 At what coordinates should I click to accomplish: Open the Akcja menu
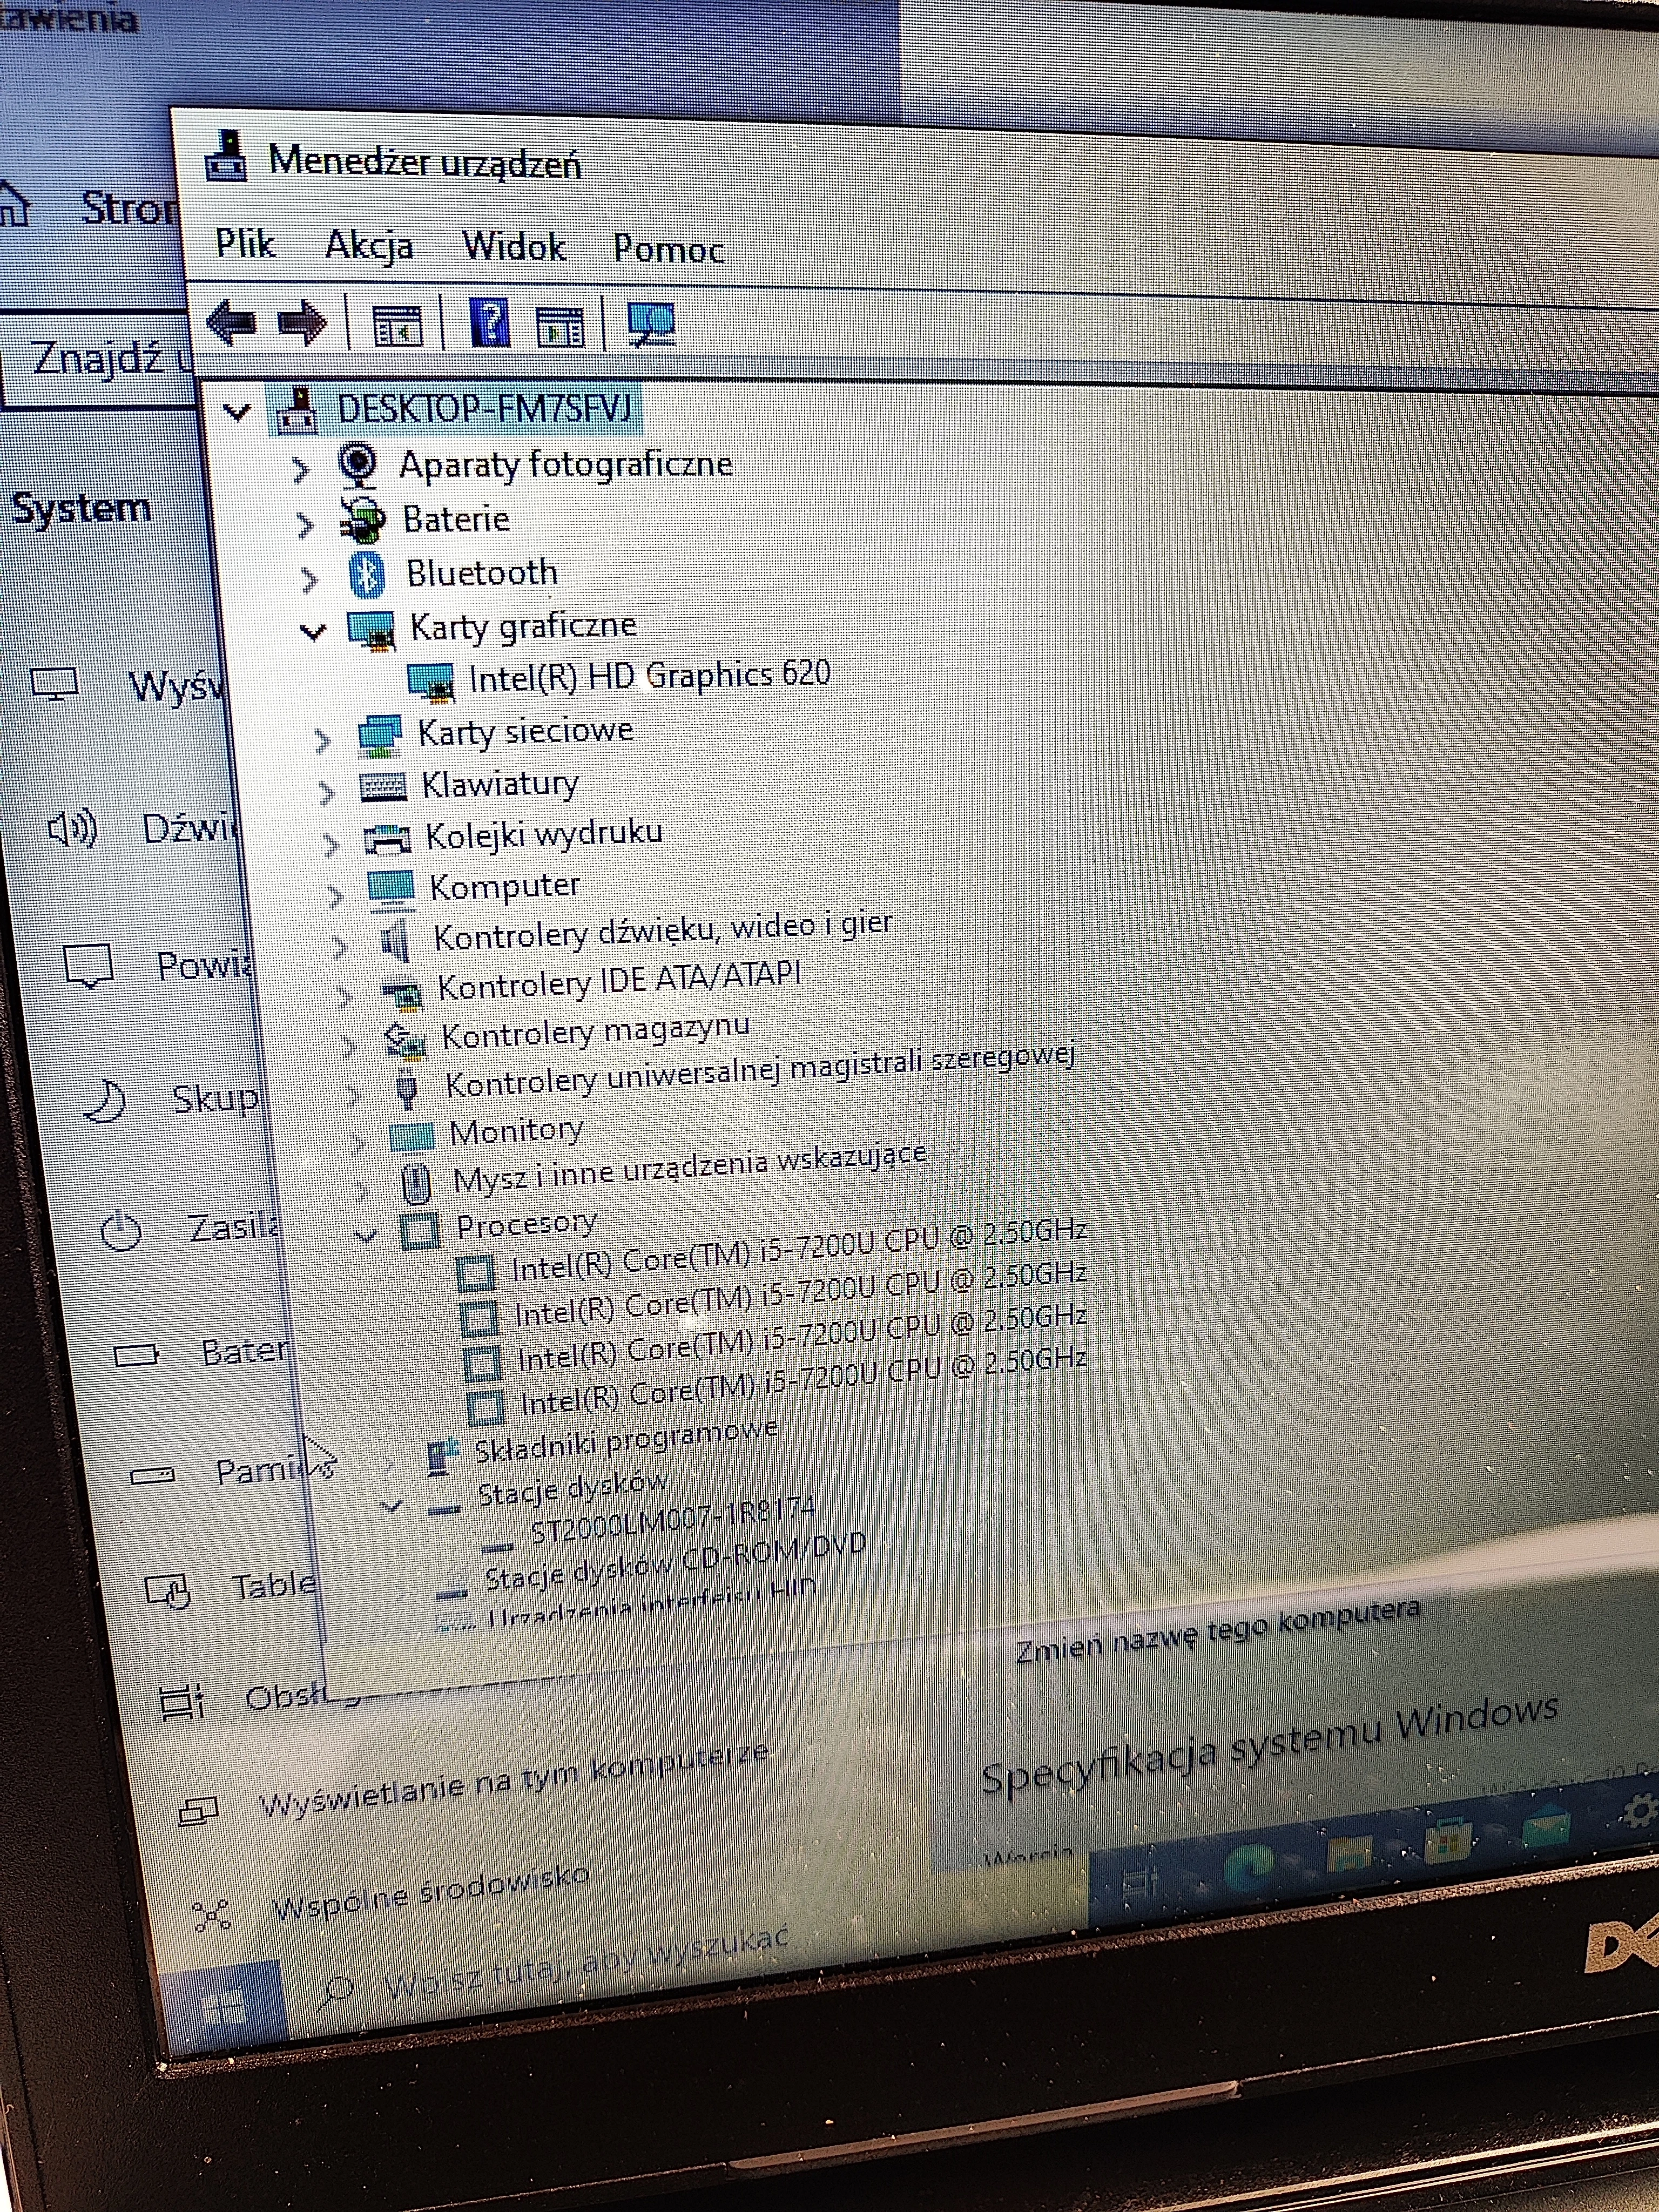coord(369,245)
